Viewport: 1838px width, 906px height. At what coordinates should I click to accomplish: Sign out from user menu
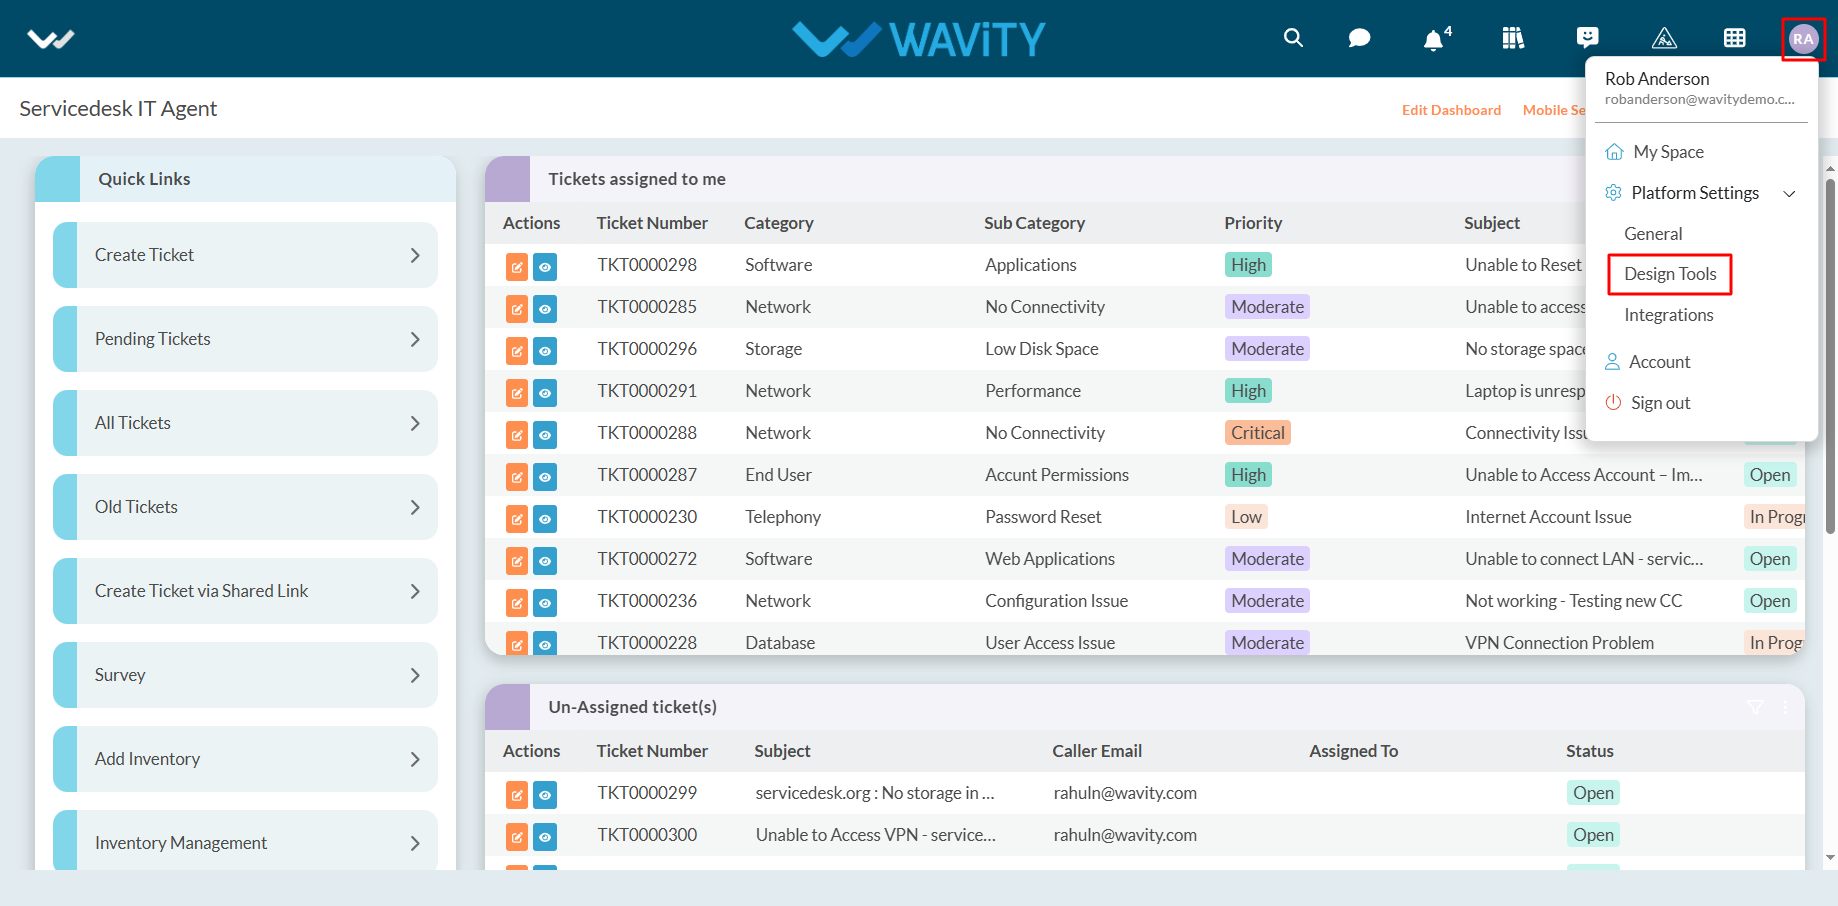click(1660, 403)
